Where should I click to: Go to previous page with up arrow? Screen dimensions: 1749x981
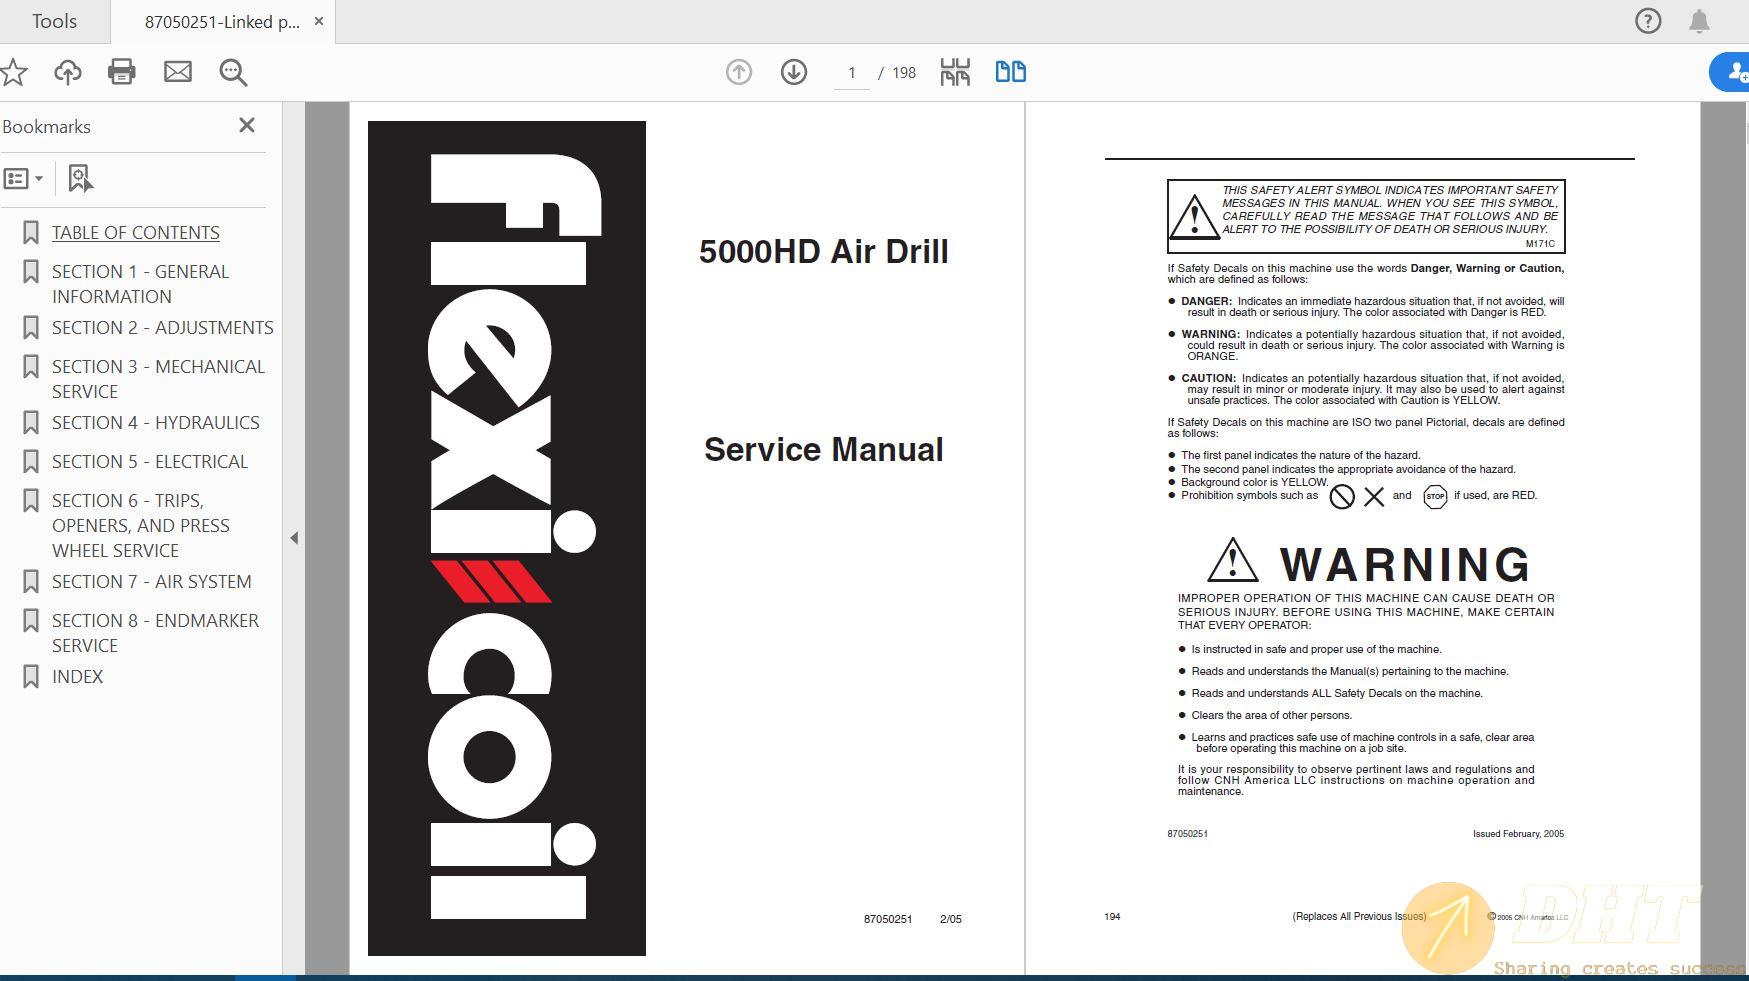tap(738, 71)
